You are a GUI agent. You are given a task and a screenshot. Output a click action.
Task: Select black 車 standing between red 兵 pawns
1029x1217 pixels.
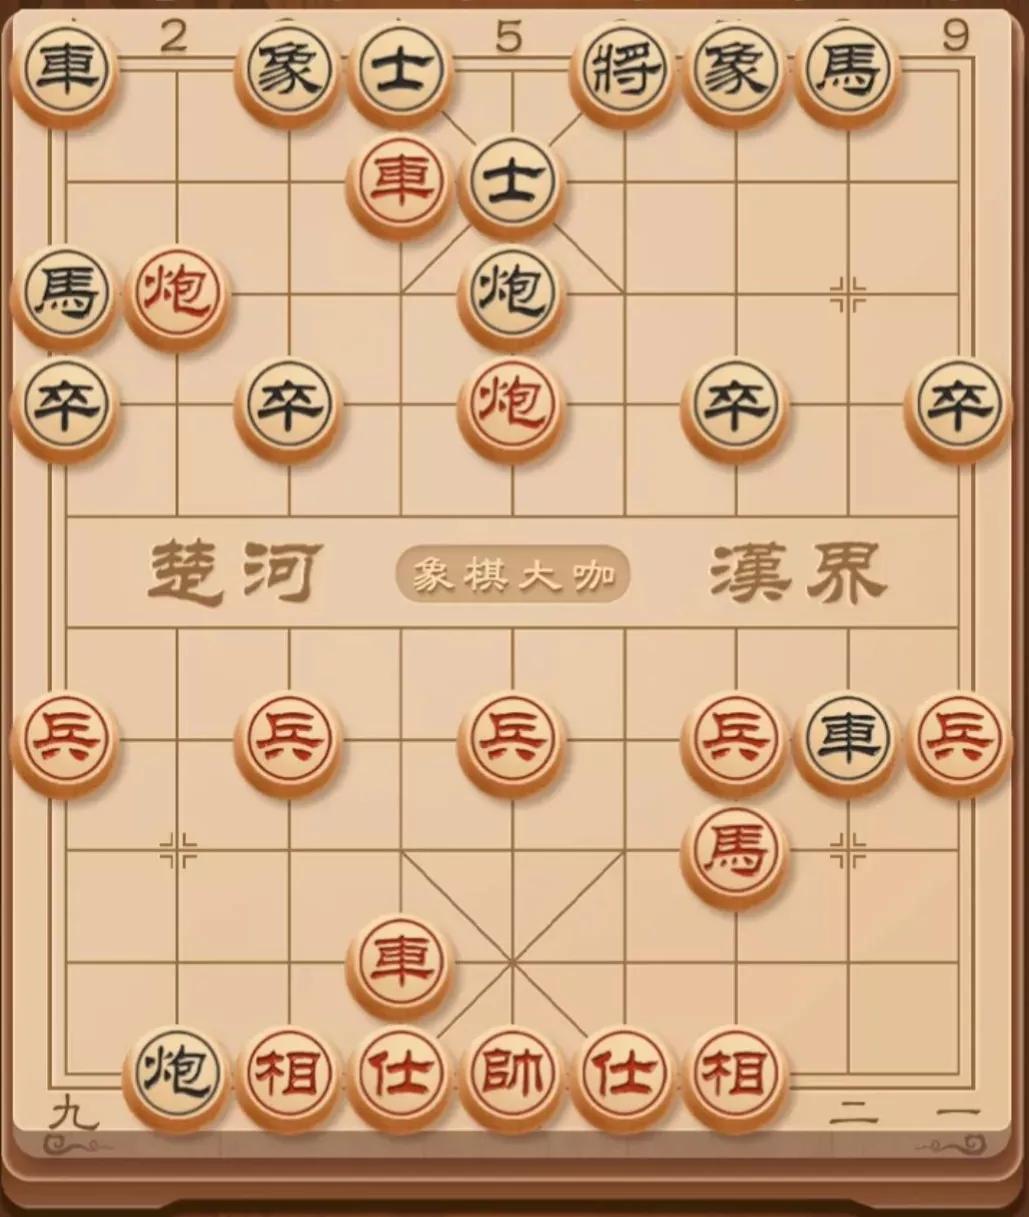pos(847,741)
